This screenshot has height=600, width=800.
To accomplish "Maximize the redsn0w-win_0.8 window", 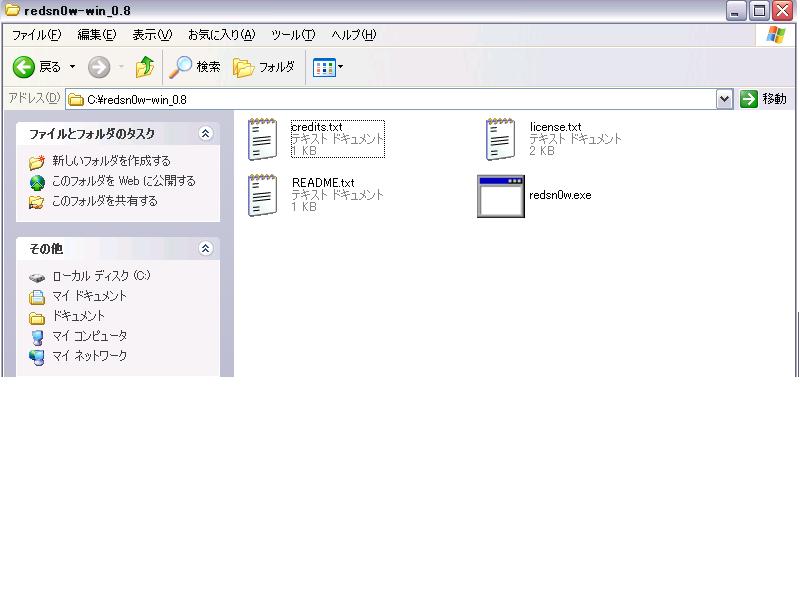I will (759, 11).
